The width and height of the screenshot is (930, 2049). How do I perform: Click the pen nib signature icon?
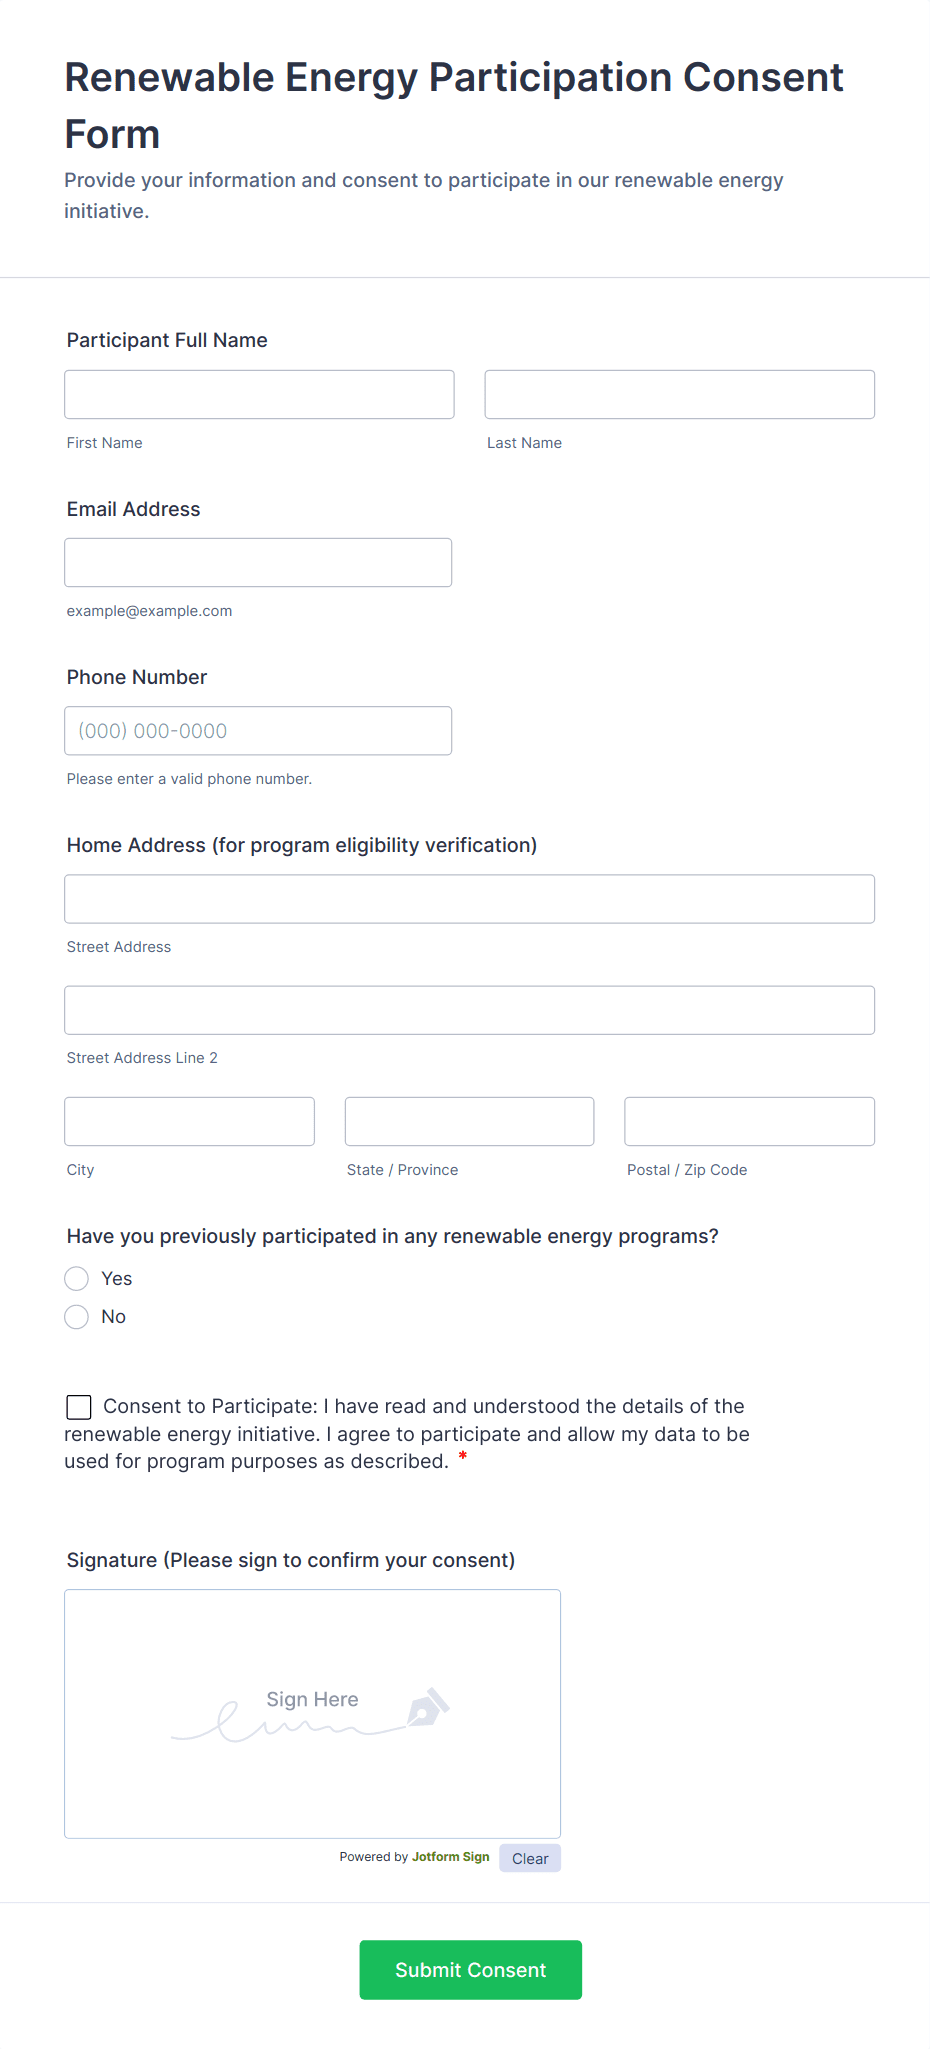pos(428,1708)
